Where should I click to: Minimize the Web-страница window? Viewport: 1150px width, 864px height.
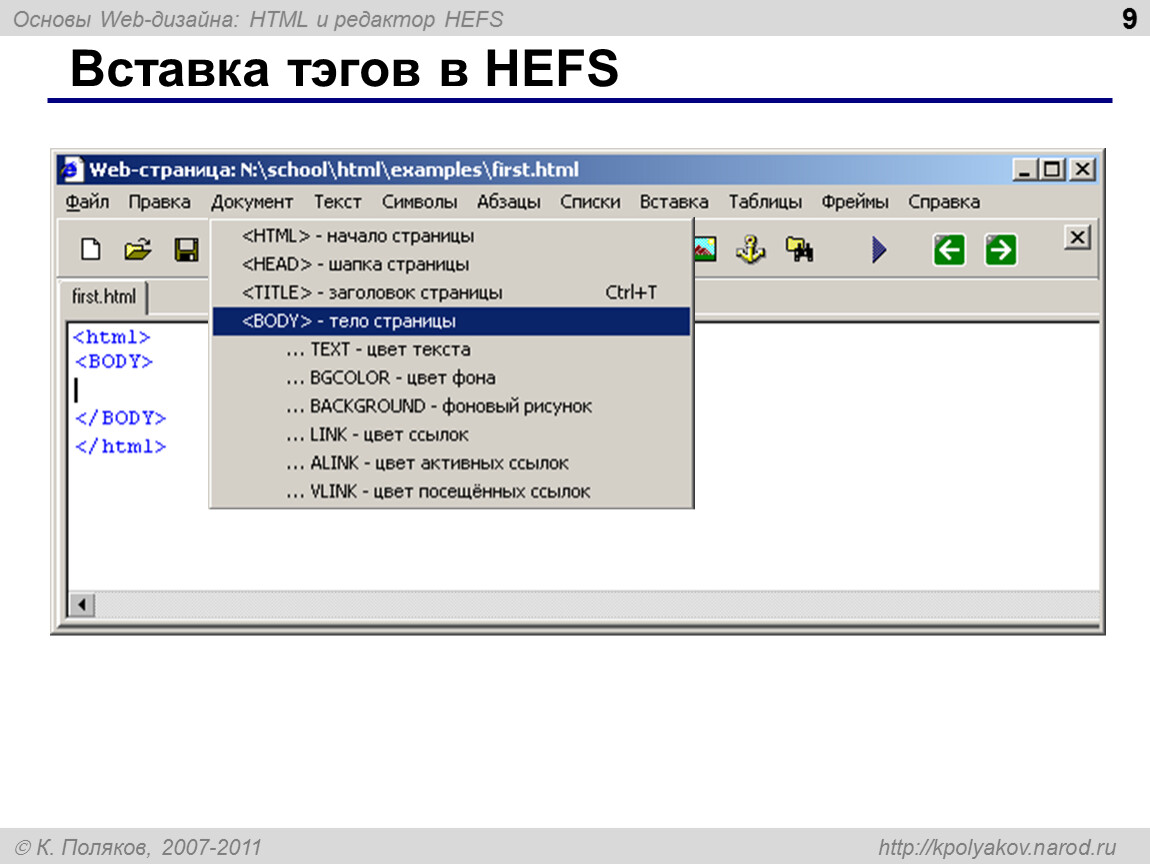coord(1025,170)
